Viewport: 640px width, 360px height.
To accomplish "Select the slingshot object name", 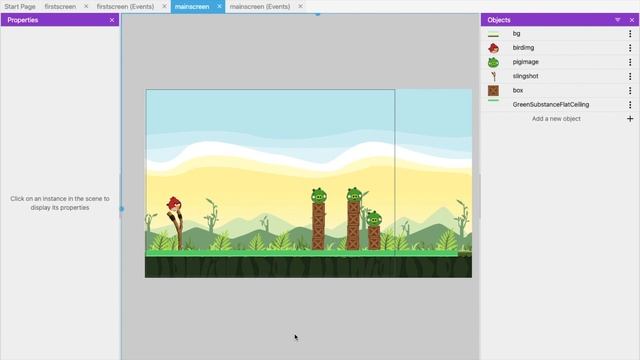I will point(525,76).
